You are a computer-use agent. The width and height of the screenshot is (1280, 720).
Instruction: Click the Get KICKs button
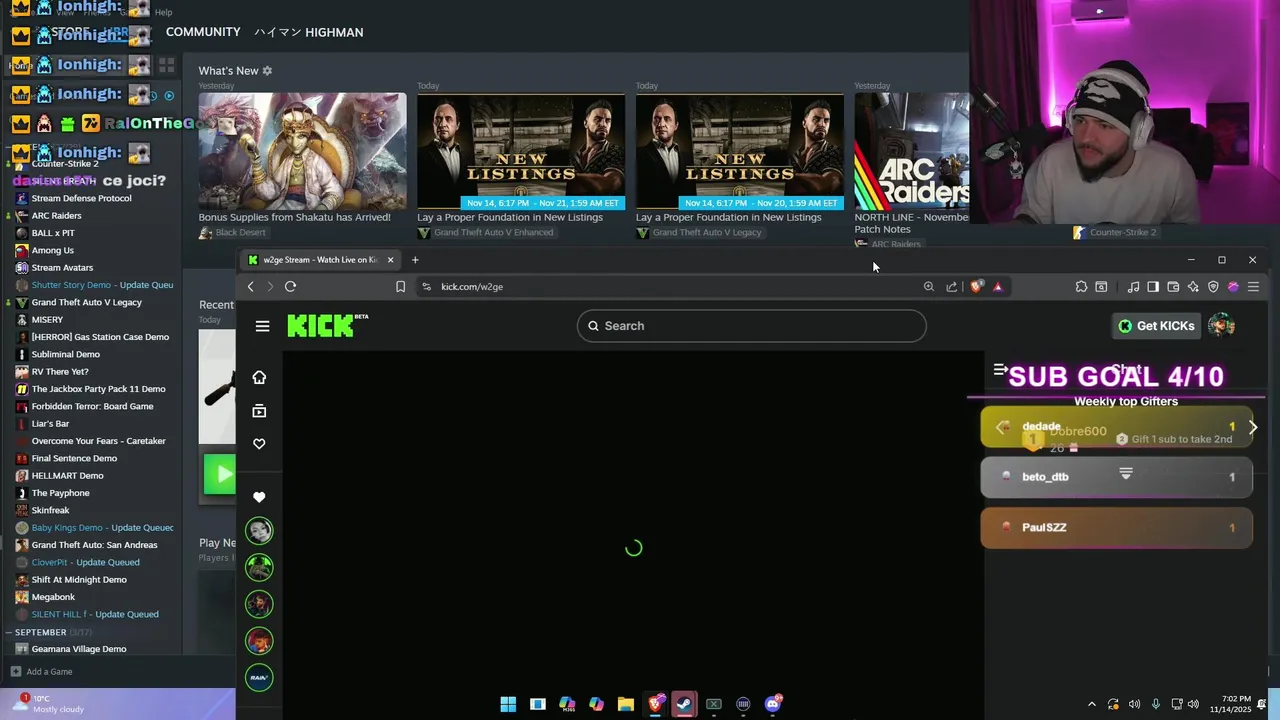(x=1156, y=326)
